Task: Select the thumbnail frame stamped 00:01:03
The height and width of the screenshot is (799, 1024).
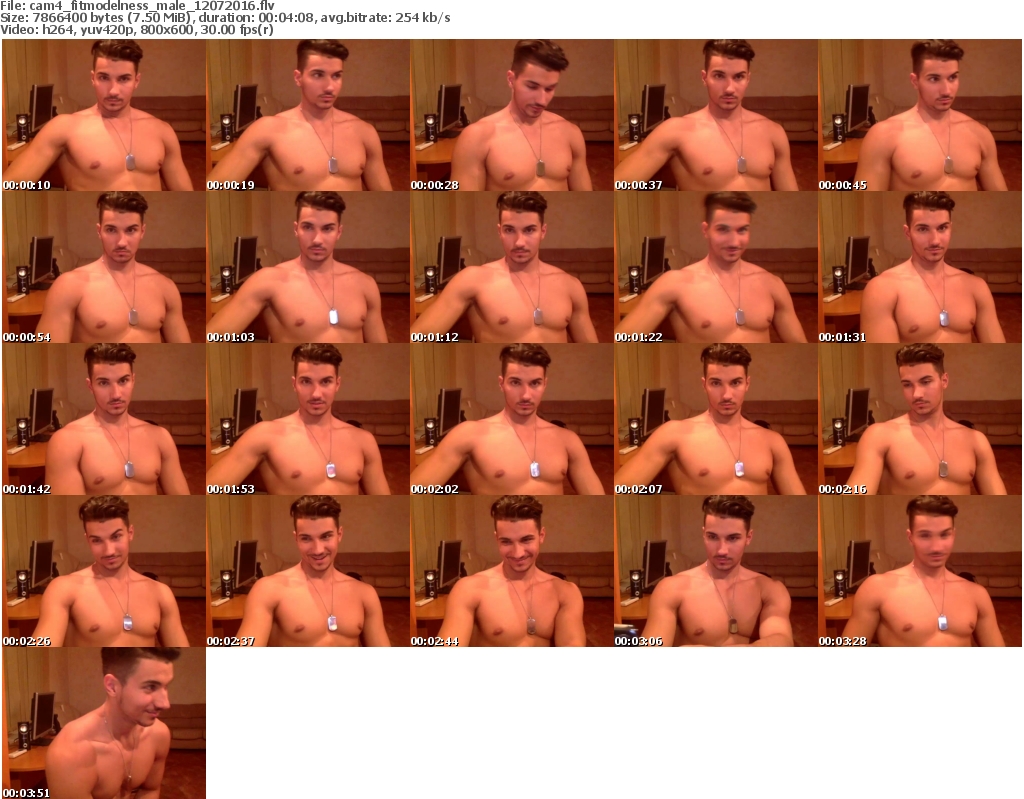Action: tap(308, 267)
